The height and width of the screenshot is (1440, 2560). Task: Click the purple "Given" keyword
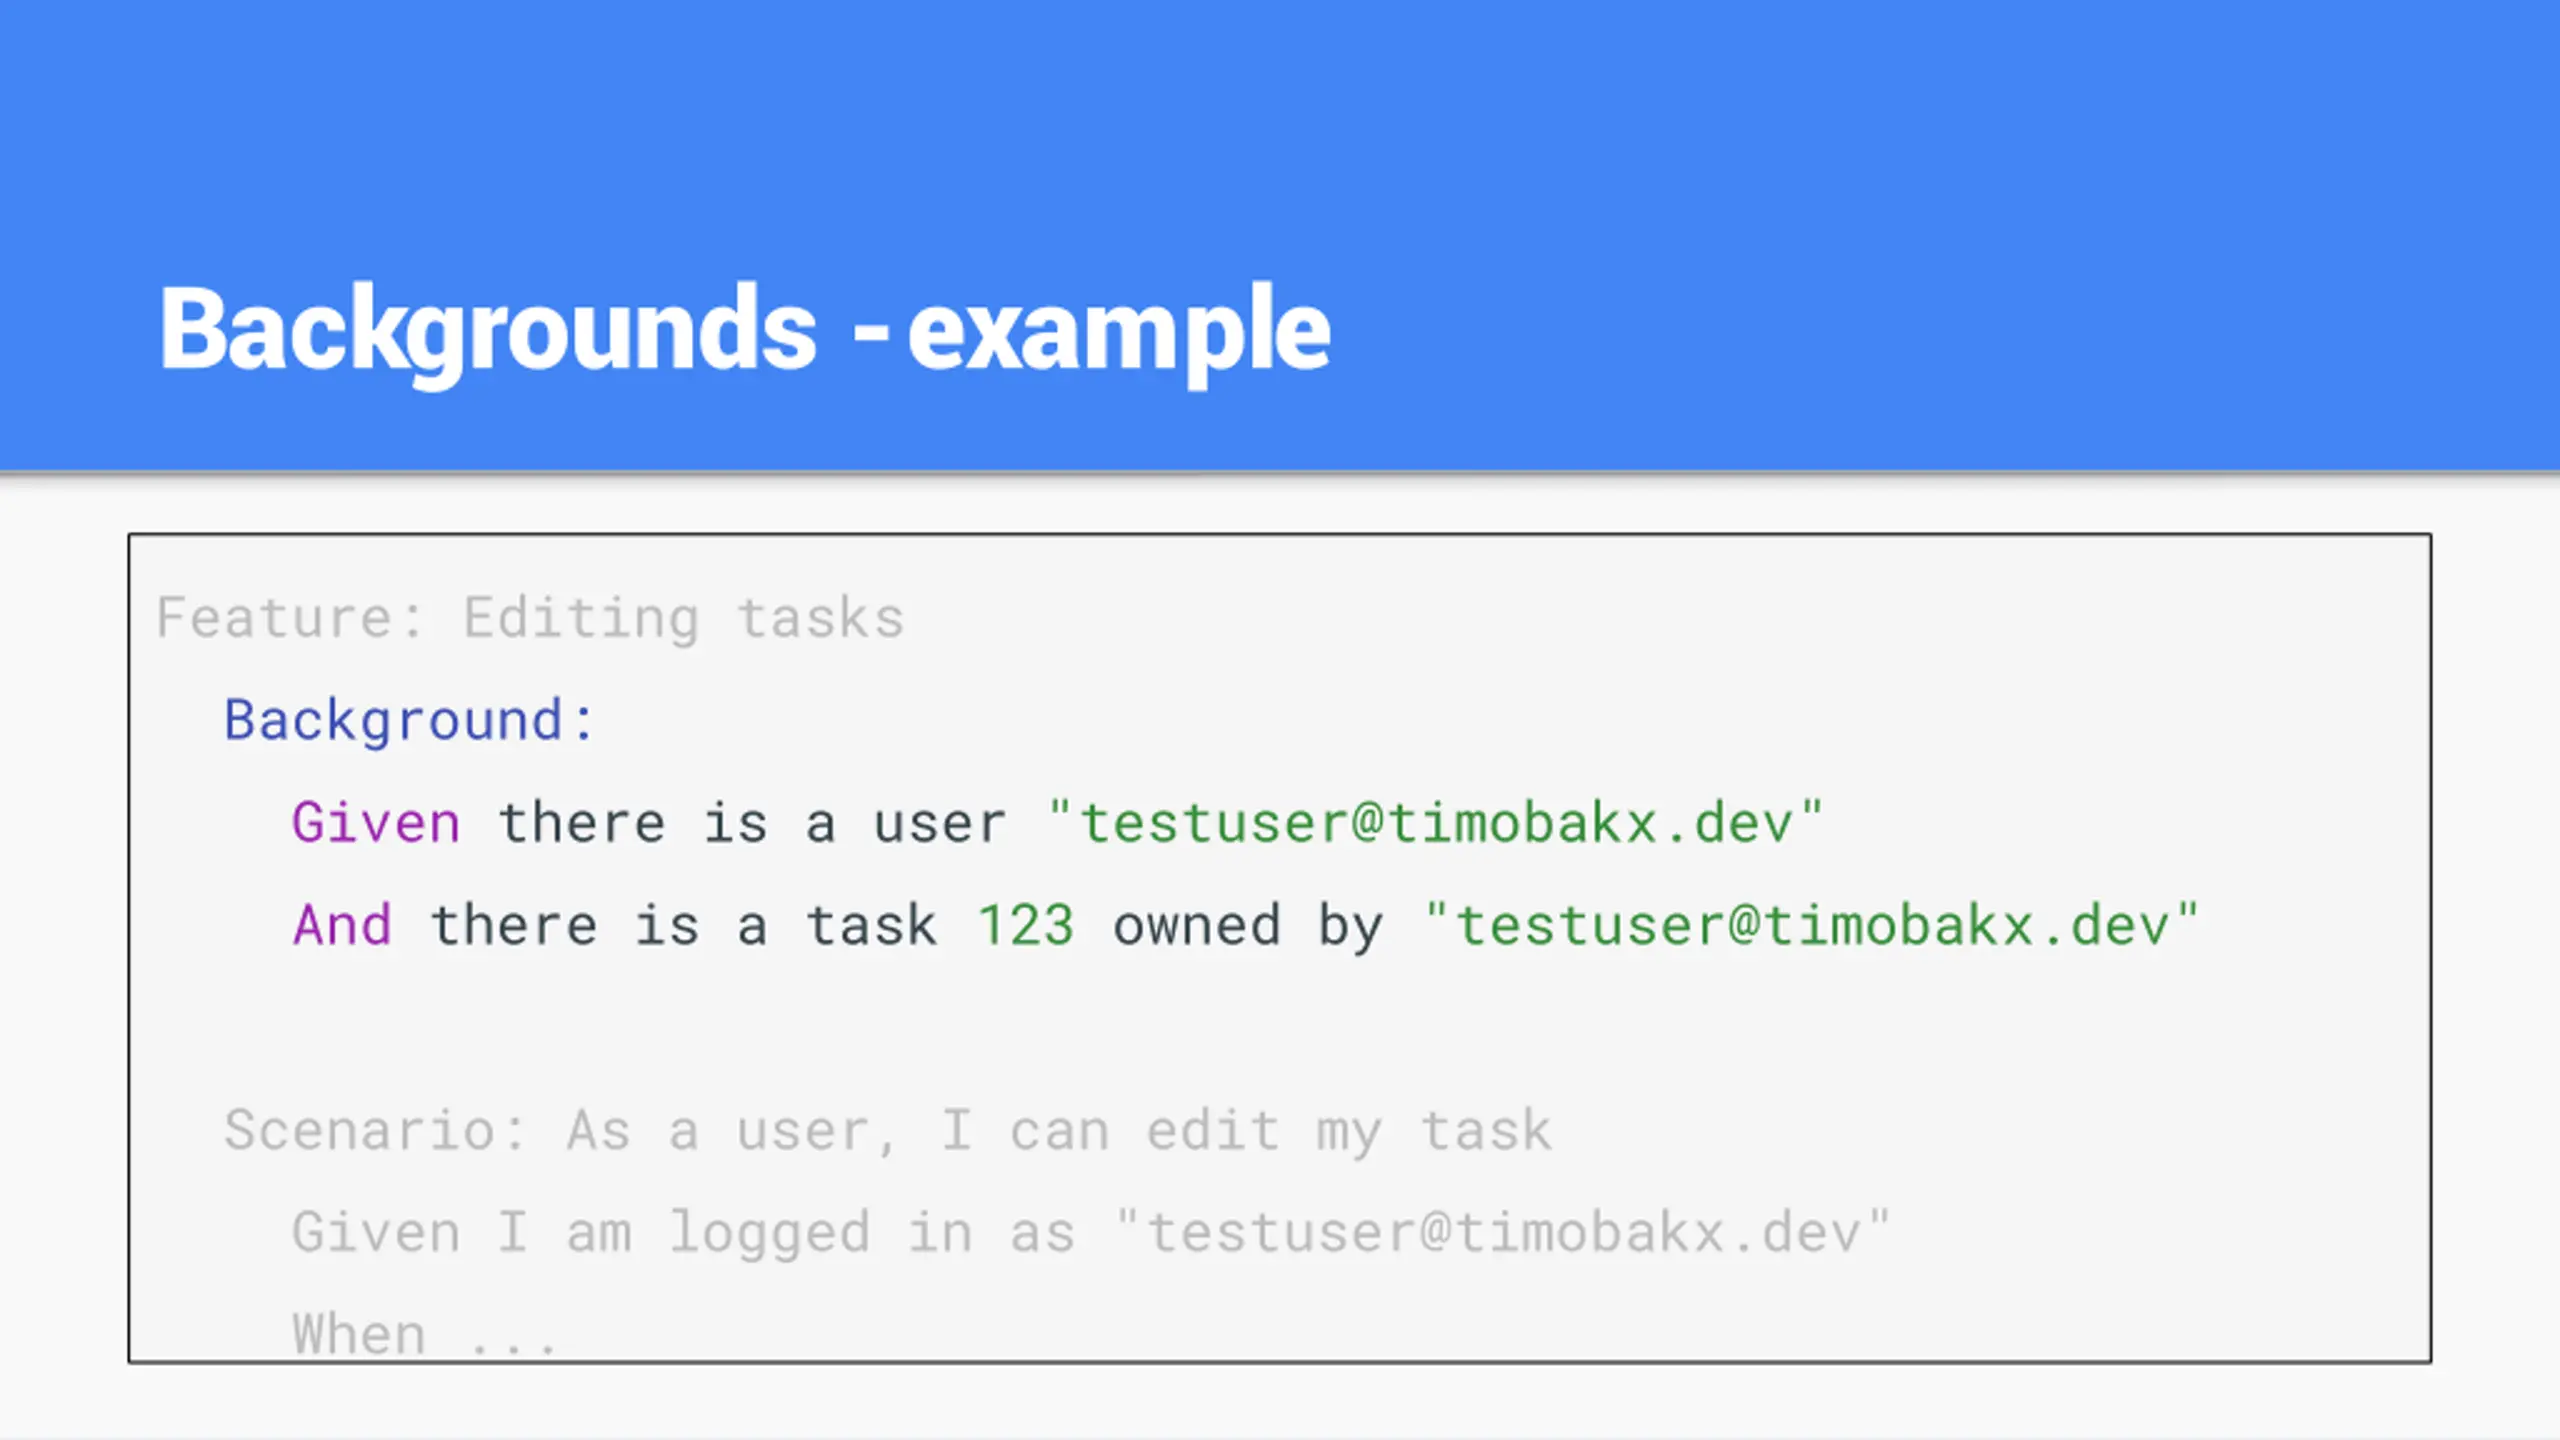(376, 823)
